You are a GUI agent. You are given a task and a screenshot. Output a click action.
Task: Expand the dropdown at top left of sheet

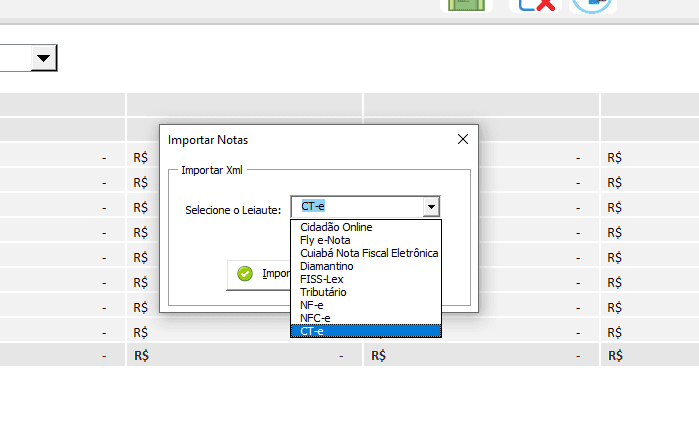pos(44,58)
